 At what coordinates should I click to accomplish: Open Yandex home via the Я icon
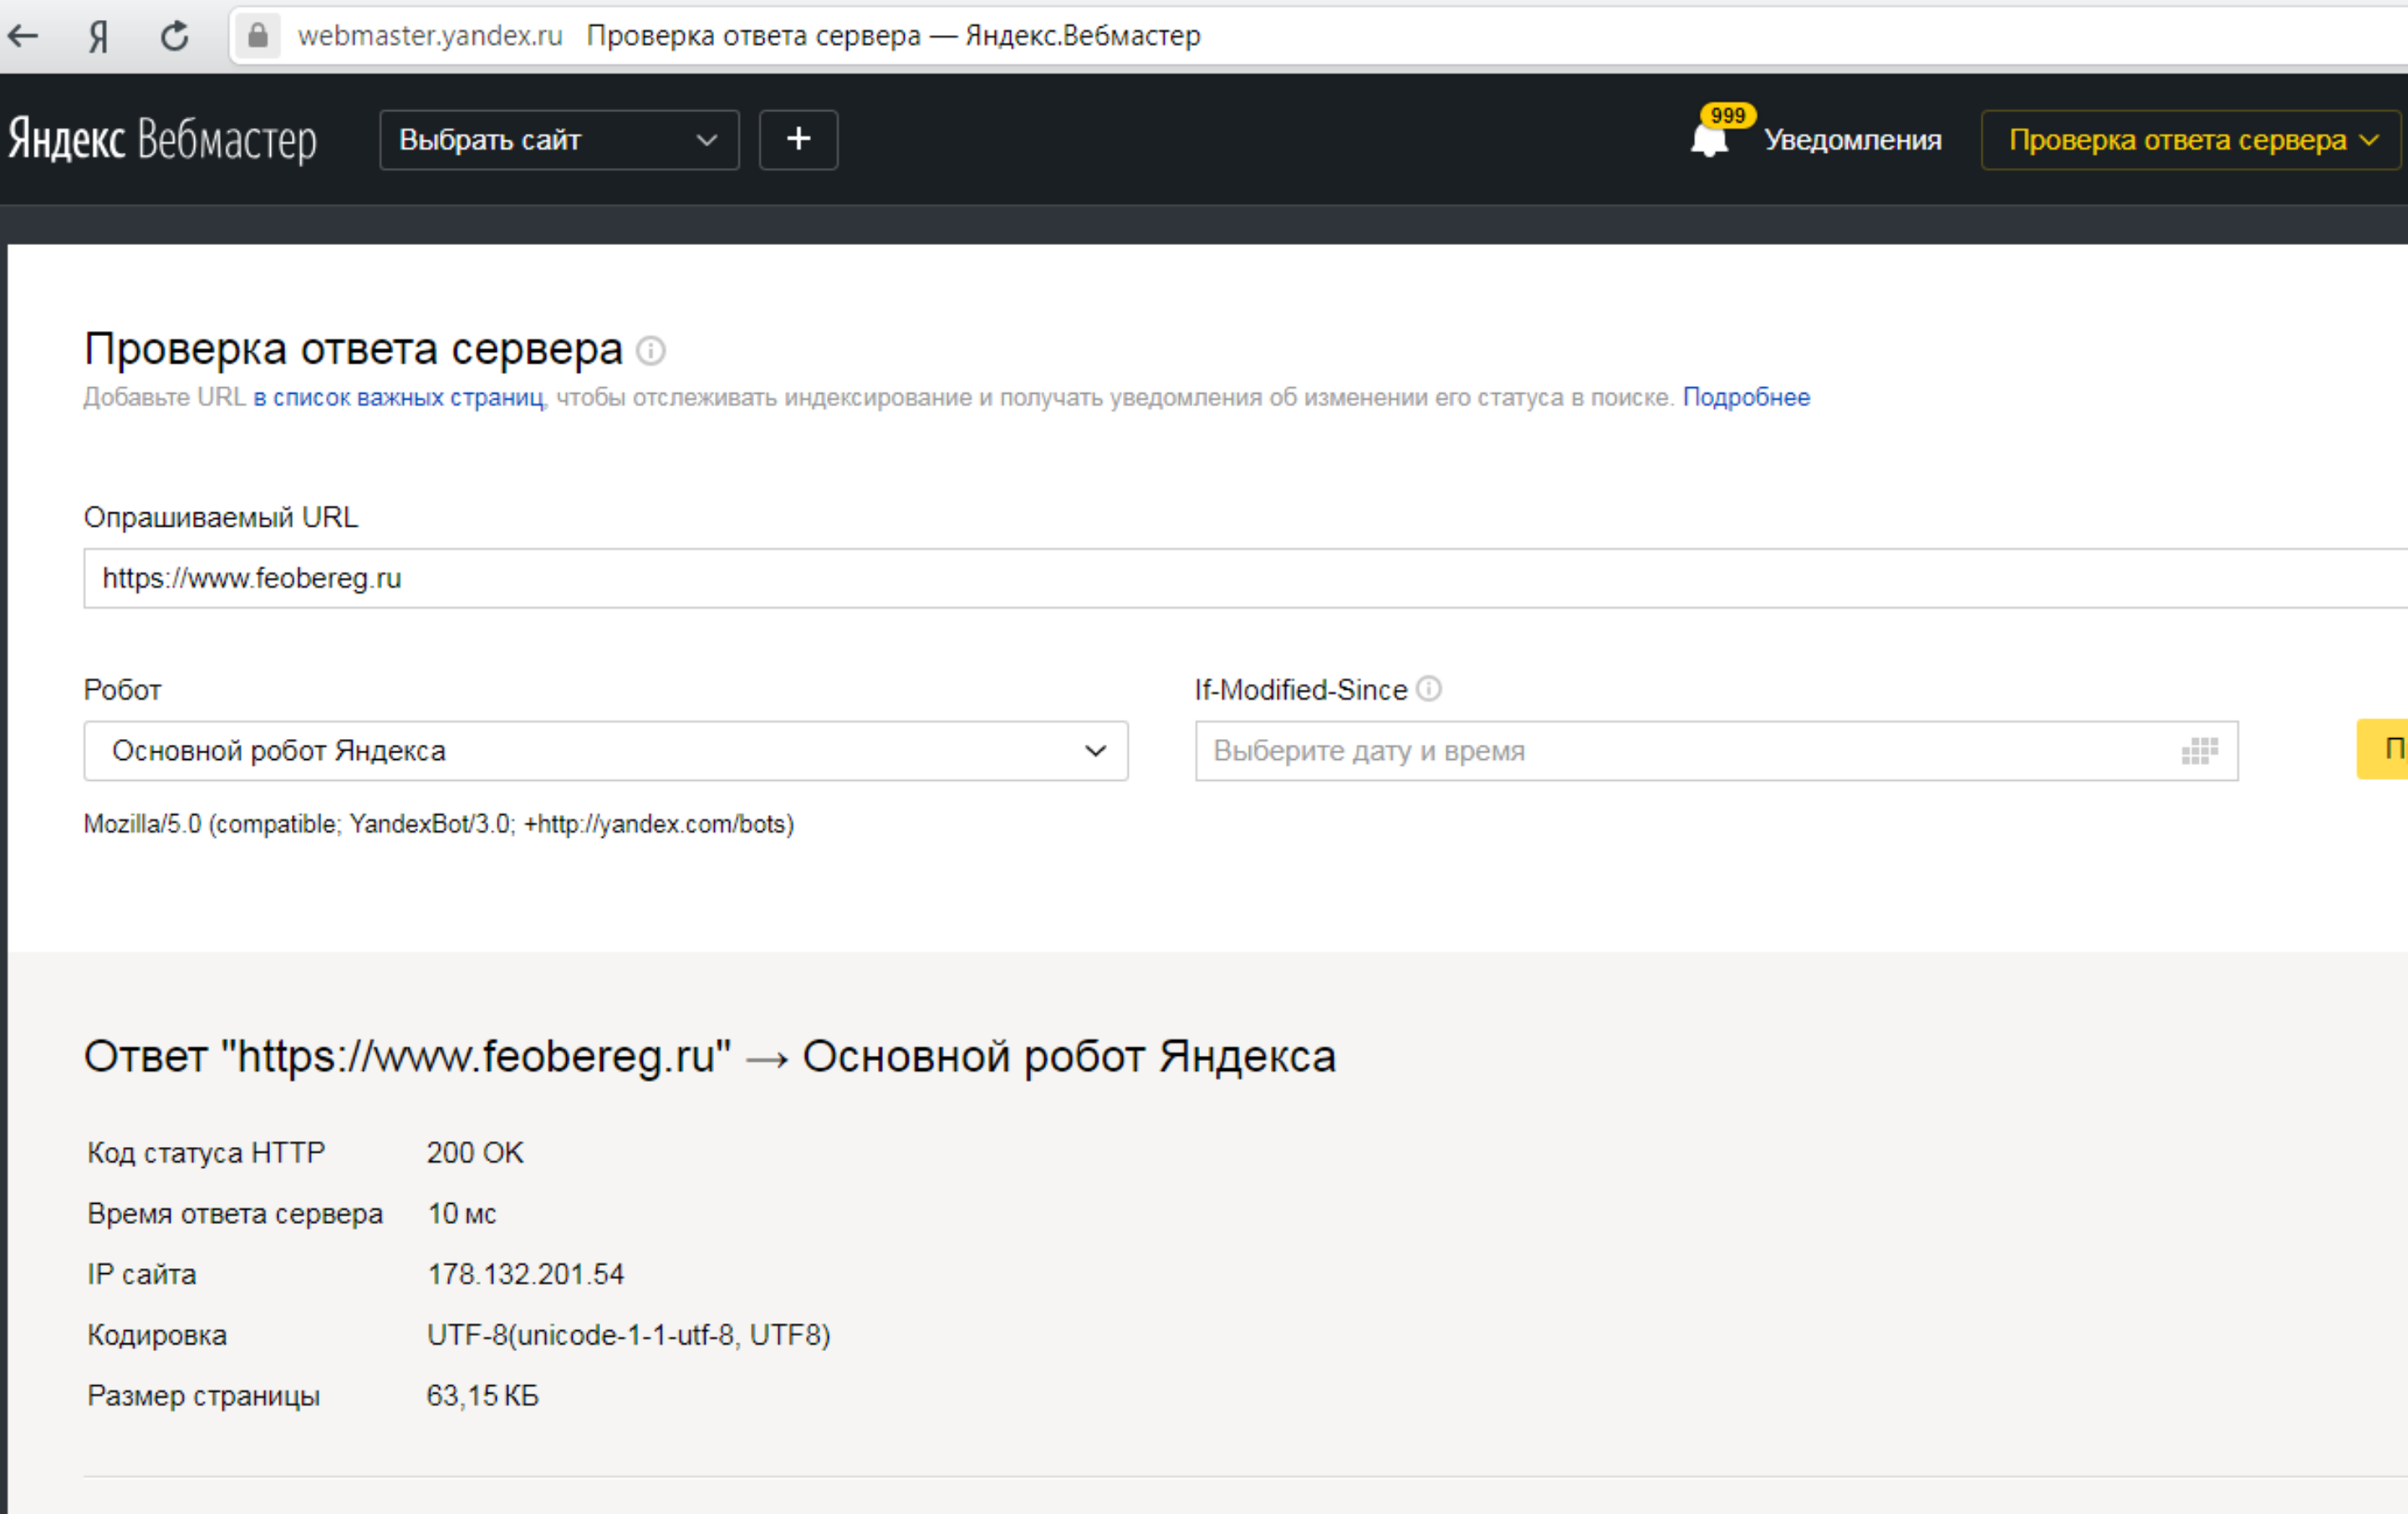point(98,37)
